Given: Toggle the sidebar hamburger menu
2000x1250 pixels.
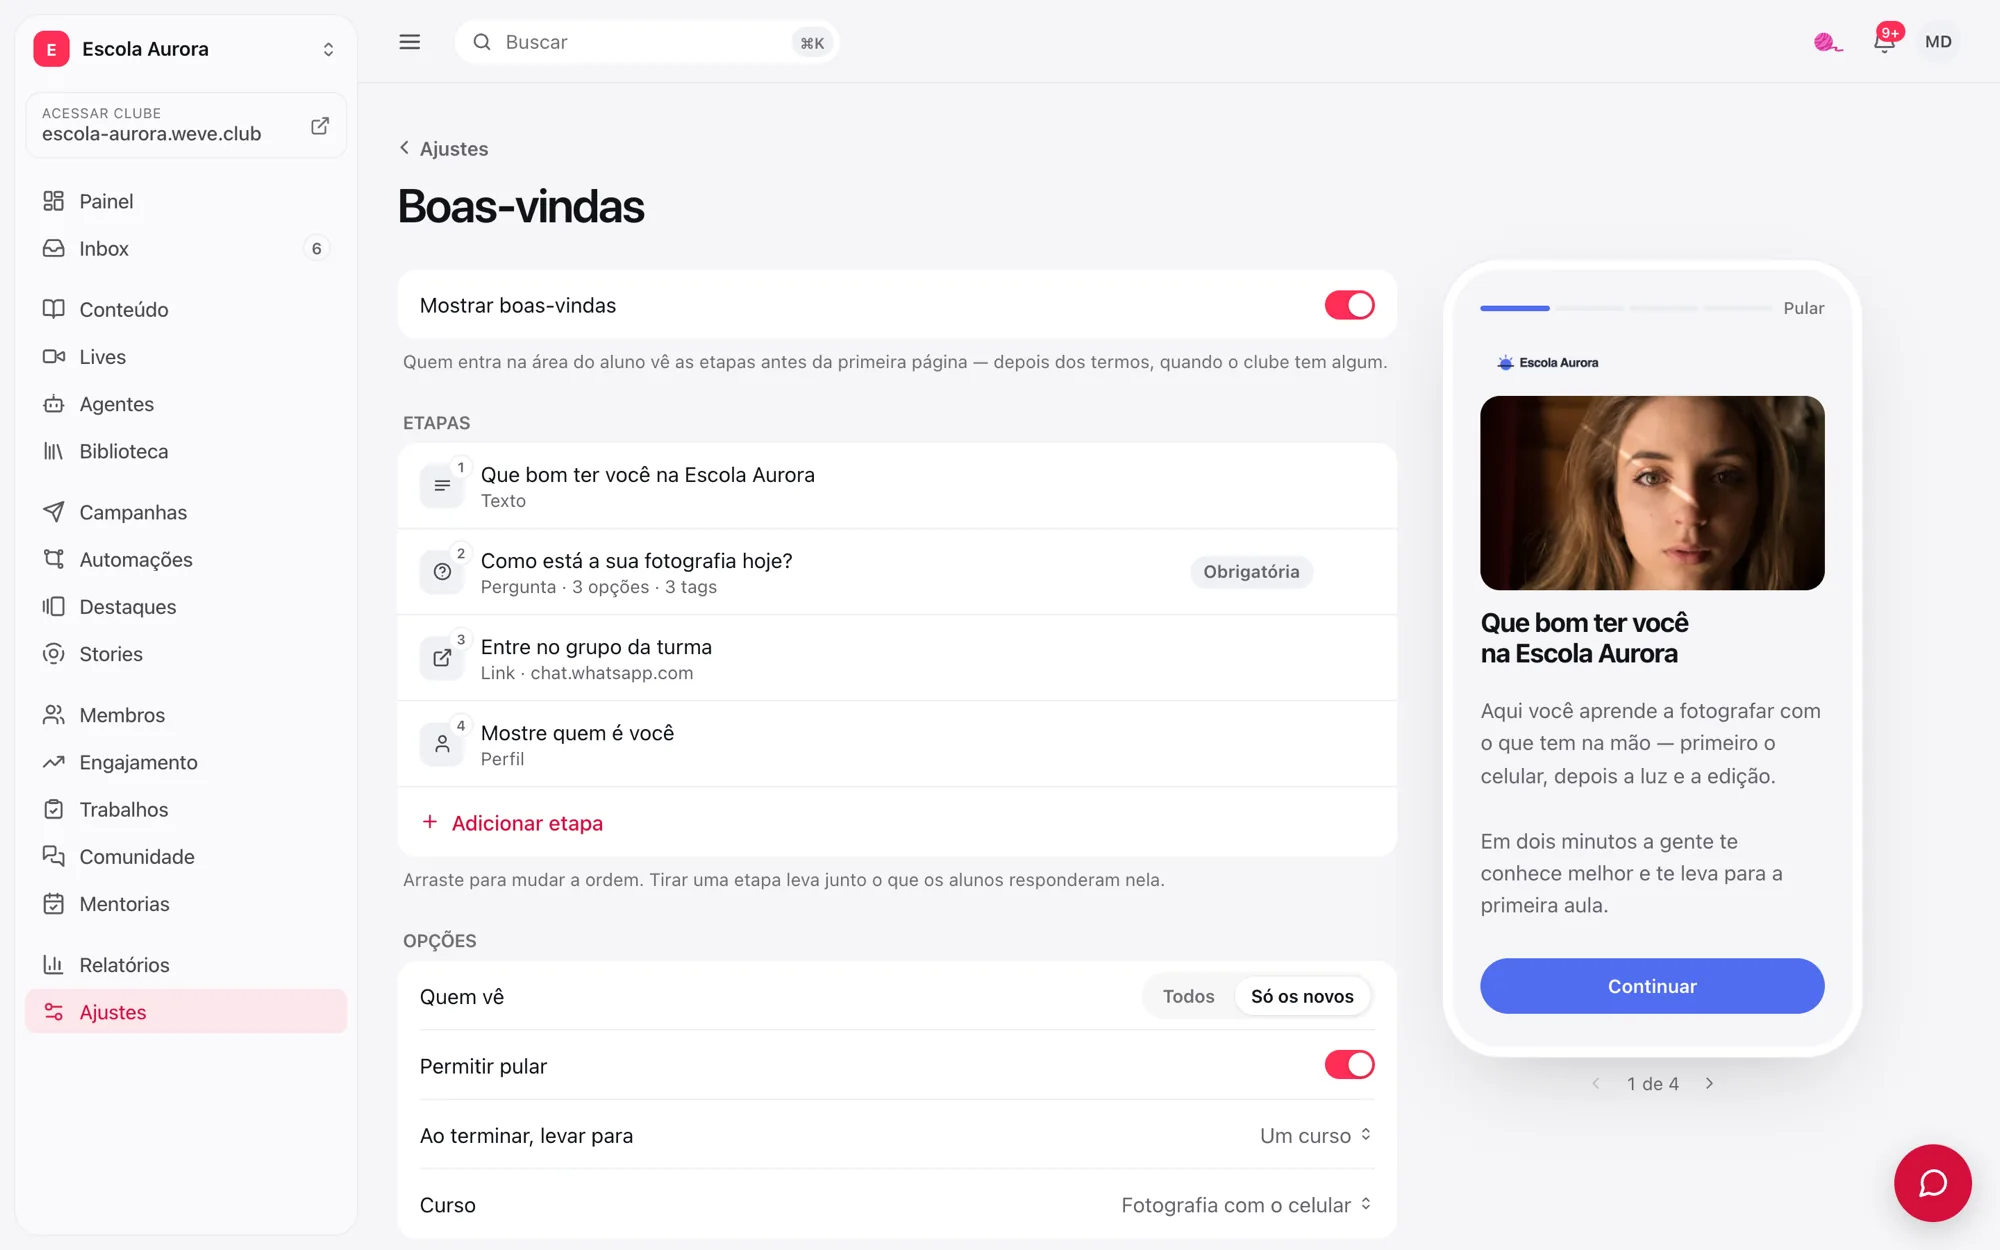Looking at the screenshot, I should point(410,42).
